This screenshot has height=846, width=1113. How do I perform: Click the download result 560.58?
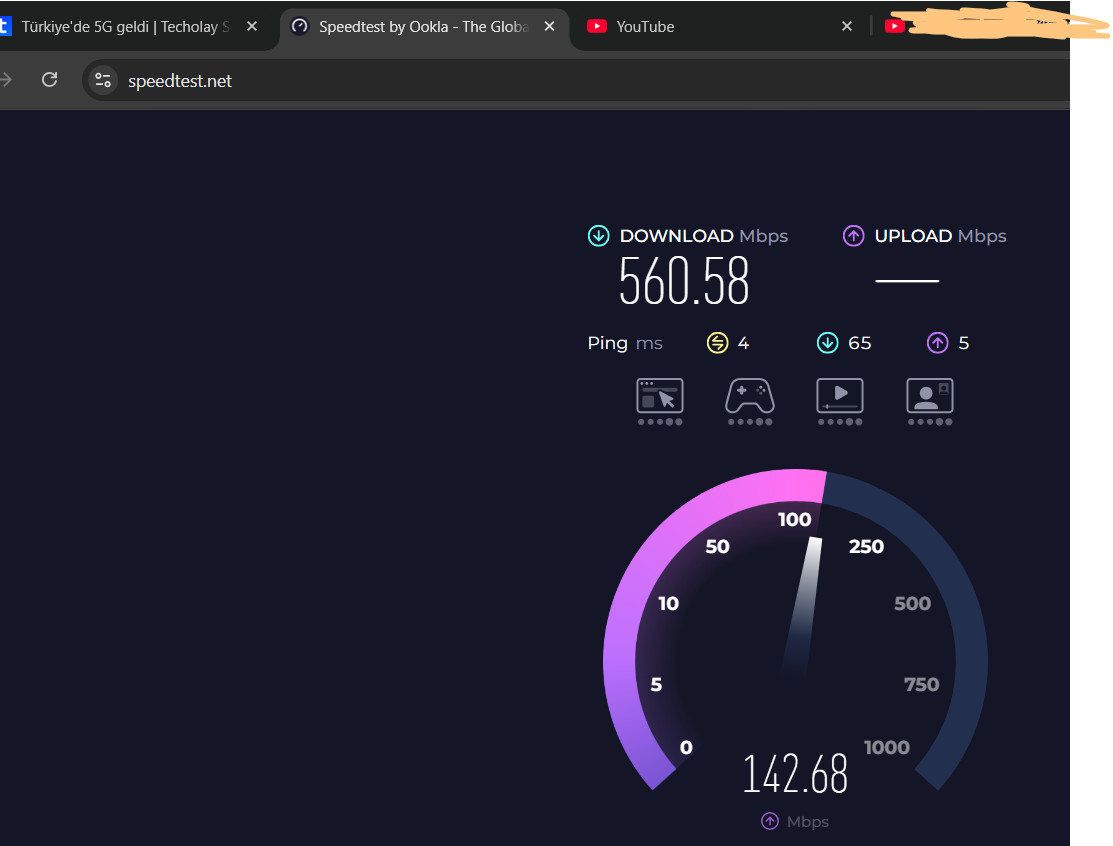tap(684, 281)
